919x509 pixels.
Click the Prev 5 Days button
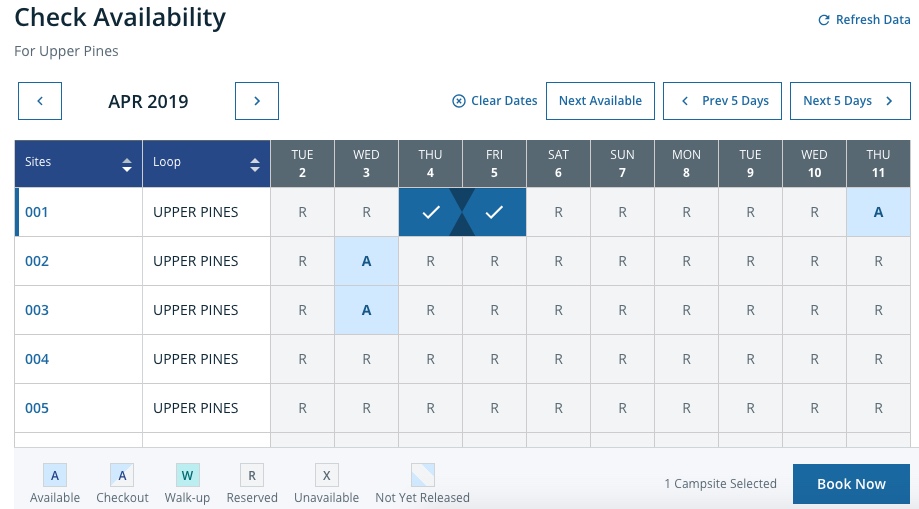[725, 101]
